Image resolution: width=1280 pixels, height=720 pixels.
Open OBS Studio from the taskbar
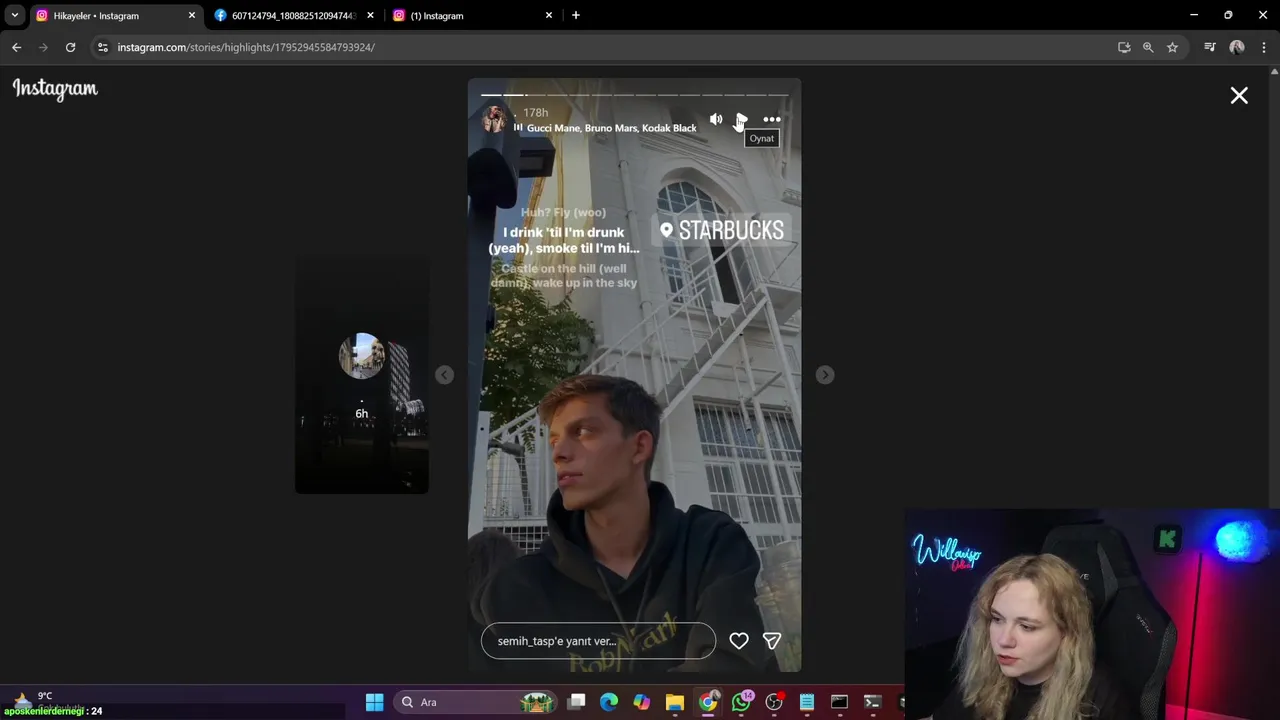(774, 702)
